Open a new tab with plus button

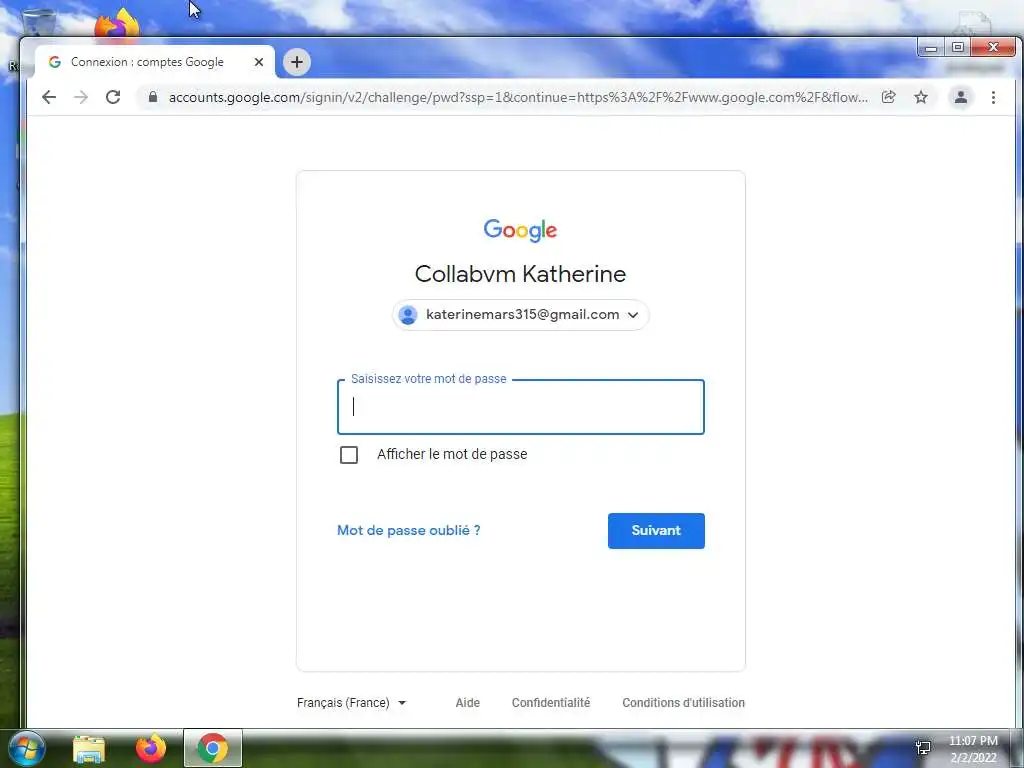pos(296,62)
